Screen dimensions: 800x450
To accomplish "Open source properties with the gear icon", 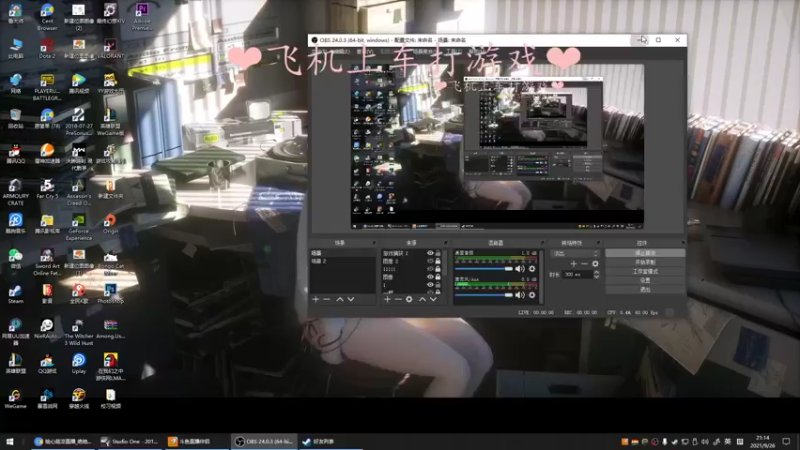I will tap(409, 299).
